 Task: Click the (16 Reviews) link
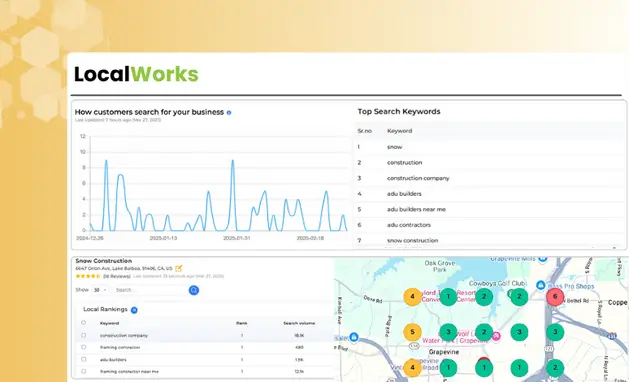coord(117,276)
